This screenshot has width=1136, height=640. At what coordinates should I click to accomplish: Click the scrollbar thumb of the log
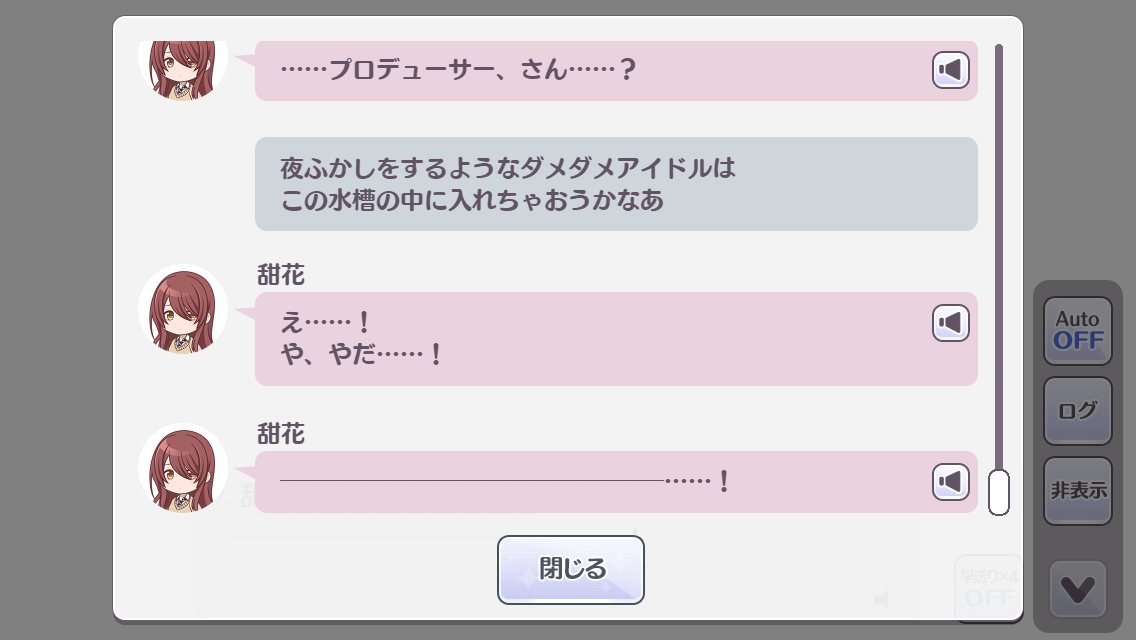click(x=998, y=491)
